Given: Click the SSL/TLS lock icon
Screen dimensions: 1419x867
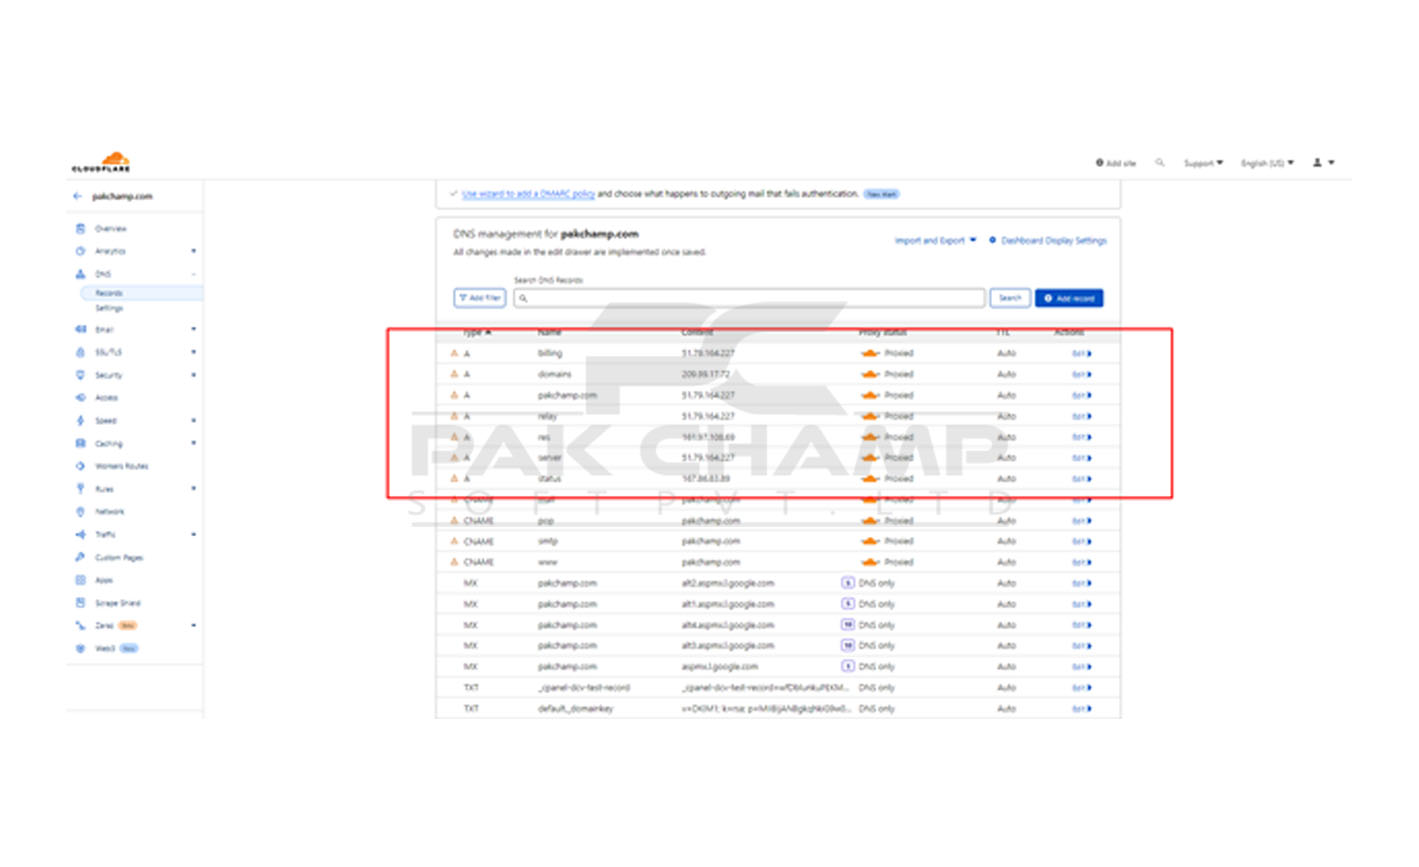Looking at the screenshot, I should click(80, 352).
